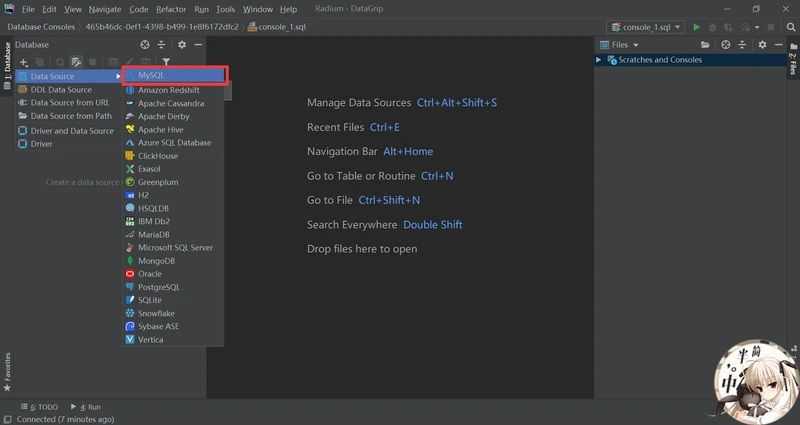Image resolution: width=800 pixels, height=425 pixels.
Task: Click Run with Coverage icon in top toolbar
Action: 729,27
